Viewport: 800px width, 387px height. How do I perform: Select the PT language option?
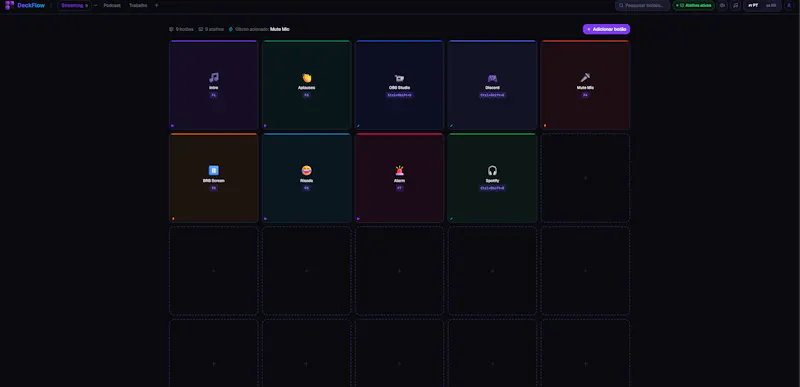click(x=753, y=5)
